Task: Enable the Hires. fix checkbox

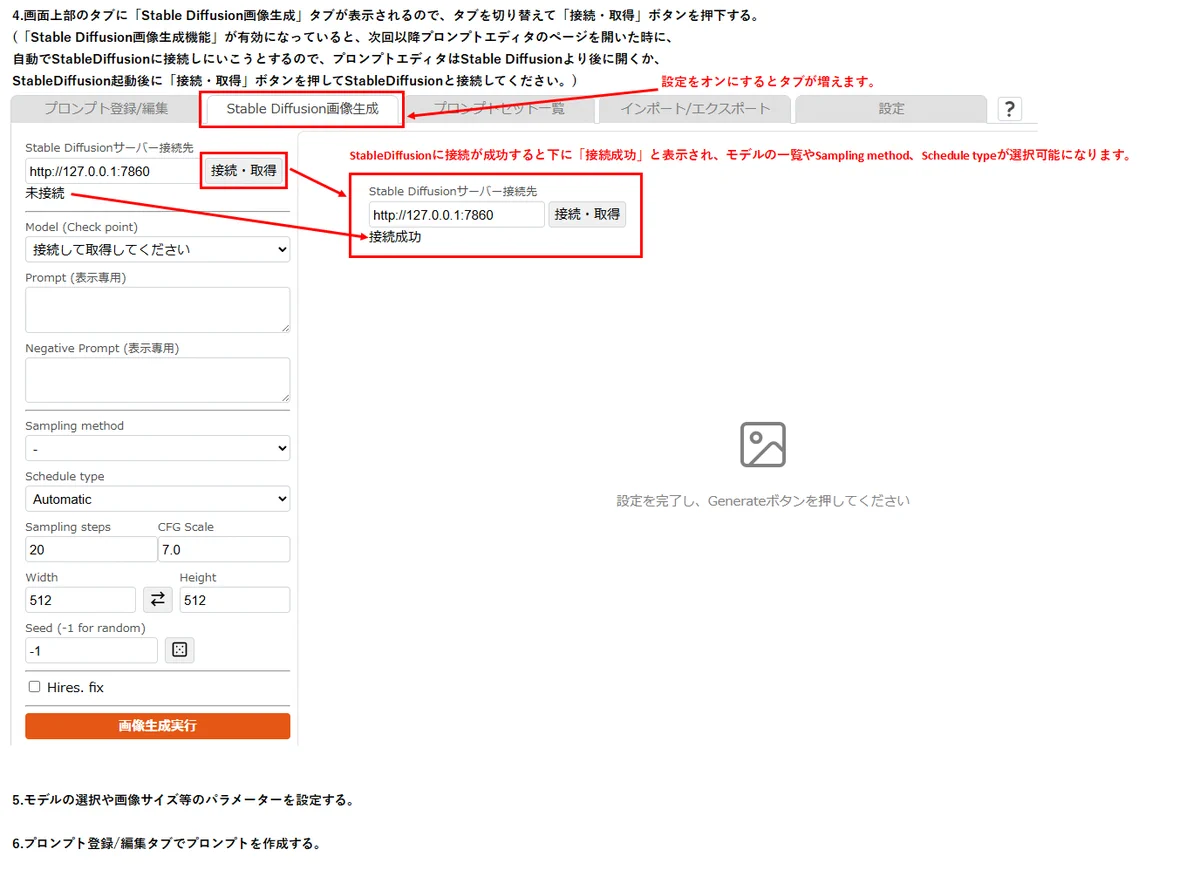Action: point(35,687)
